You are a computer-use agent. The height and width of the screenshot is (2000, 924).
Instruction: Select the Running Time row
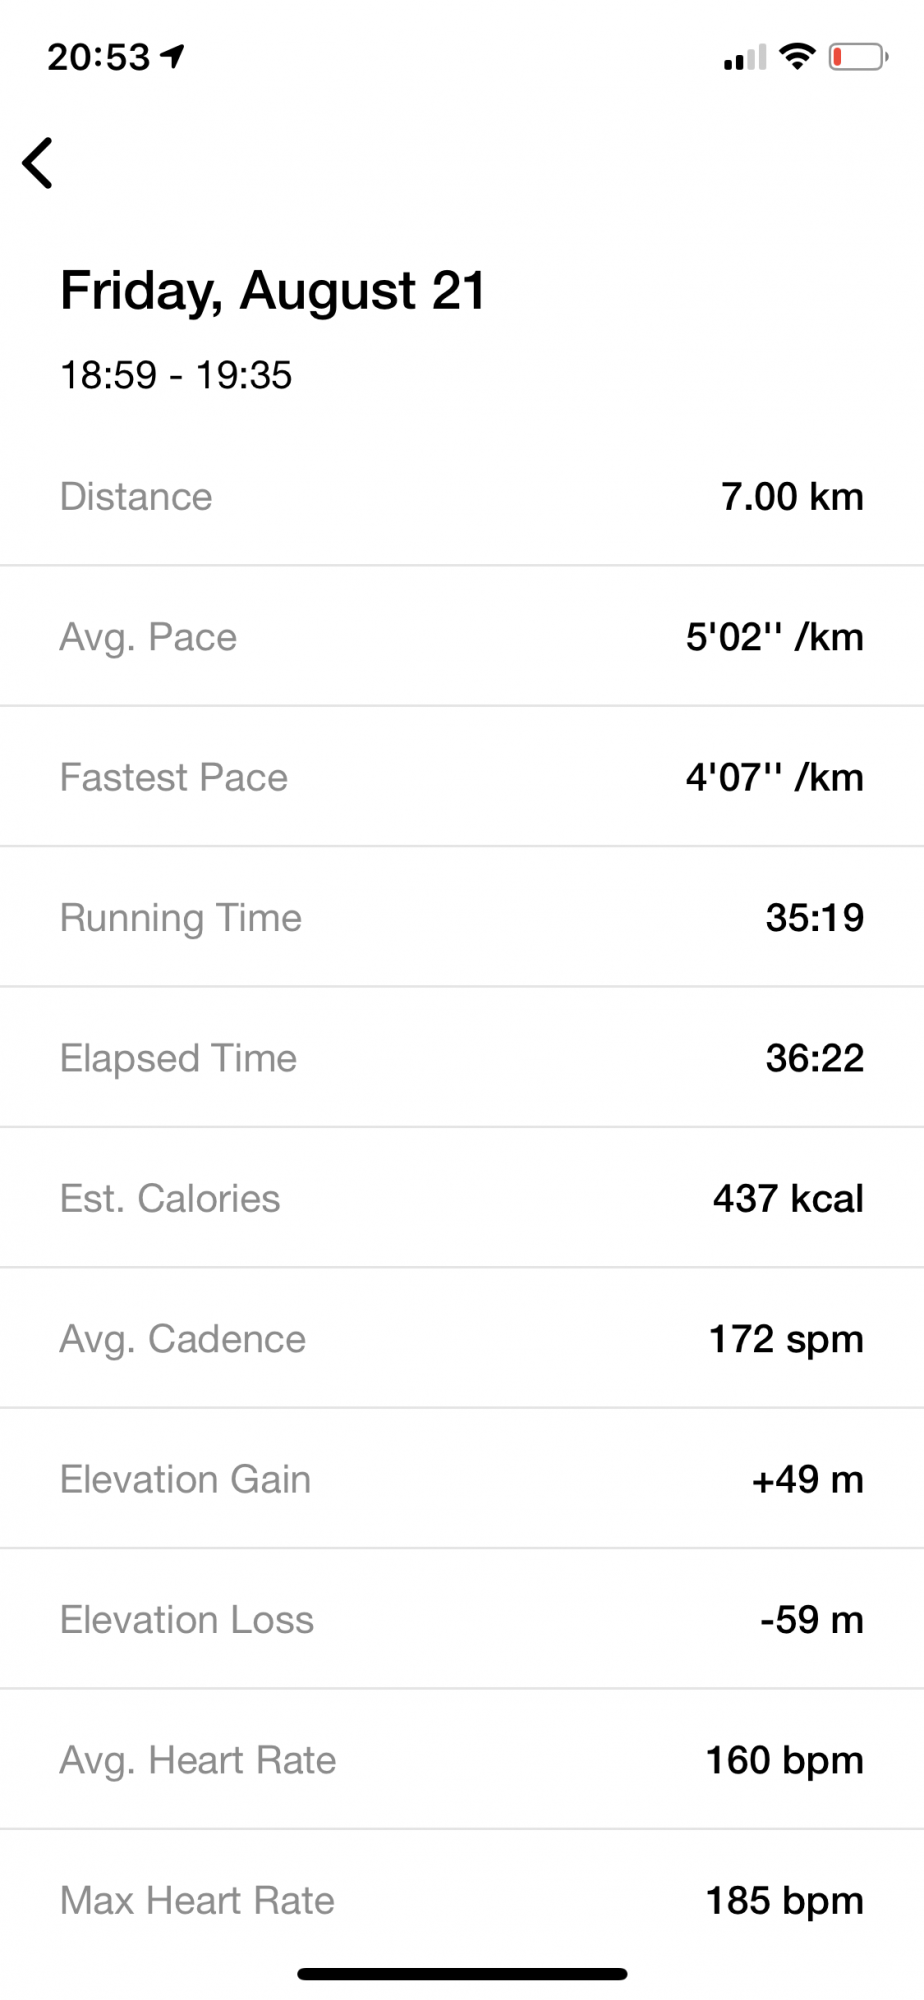pos(462,918)
